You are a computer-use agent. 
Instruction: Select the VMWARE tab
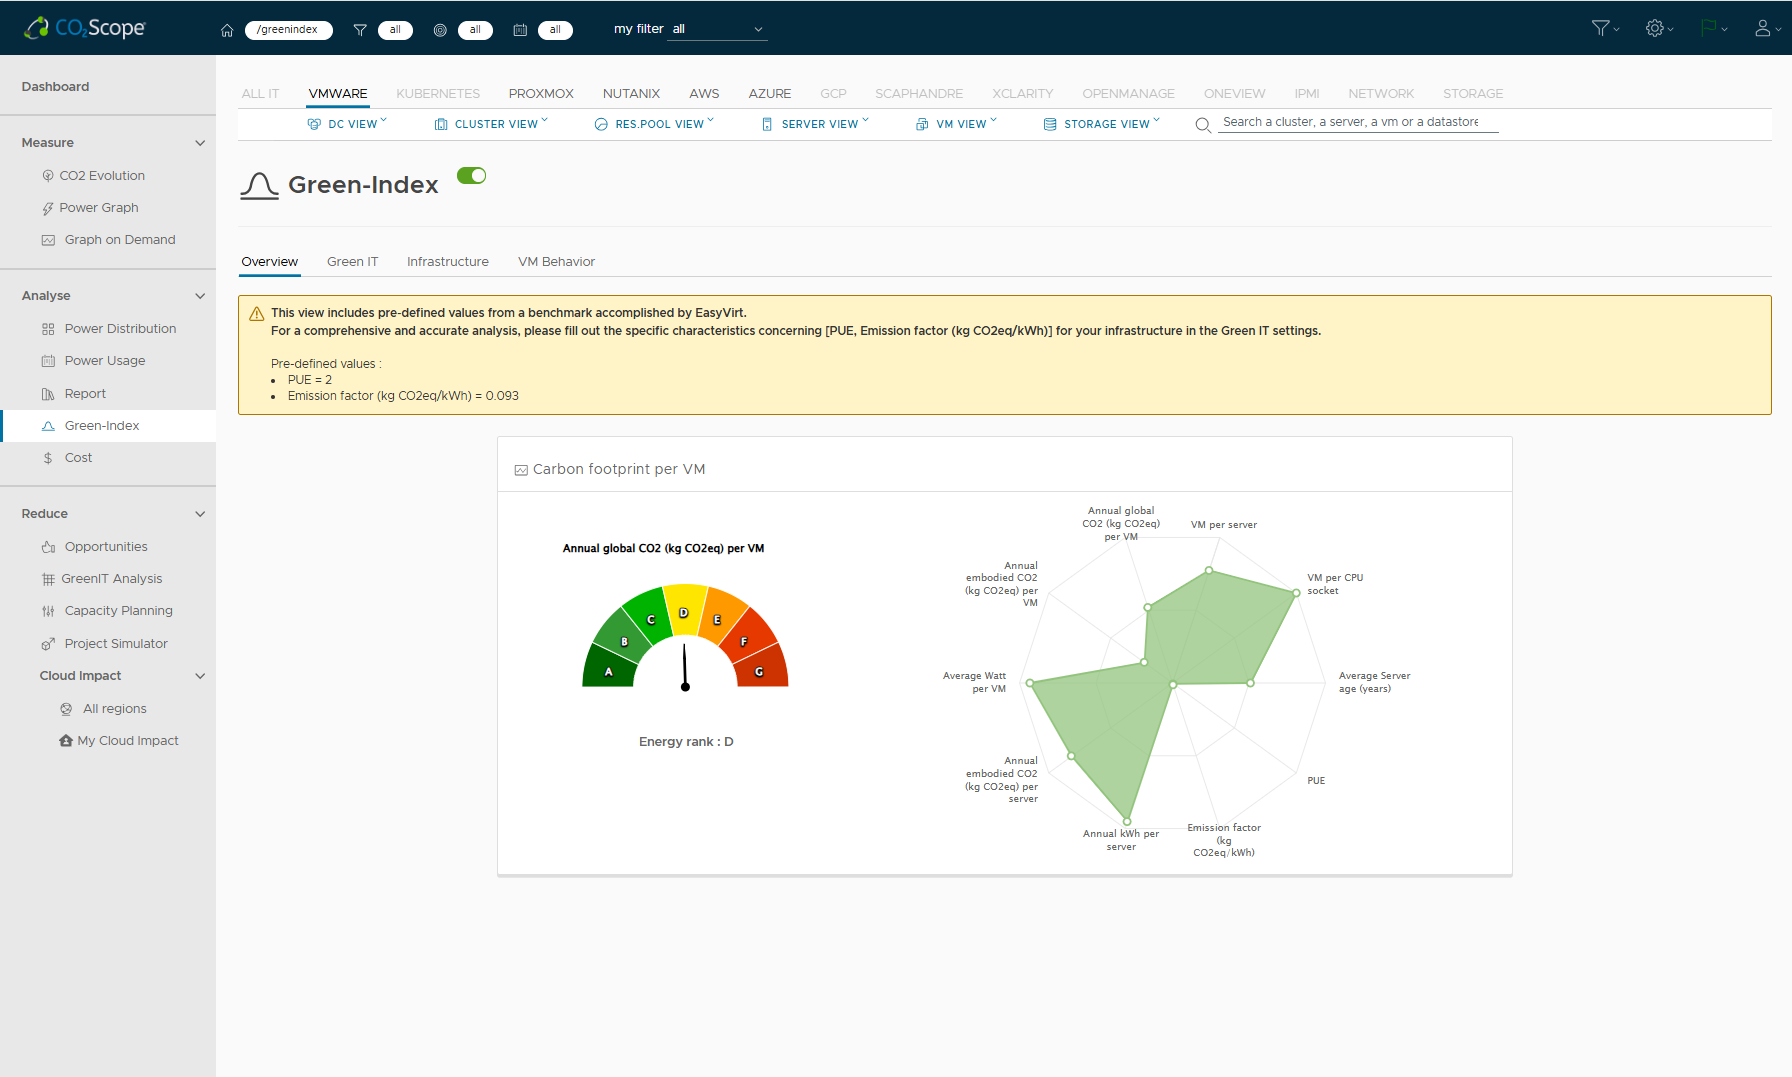click(338, 94)
